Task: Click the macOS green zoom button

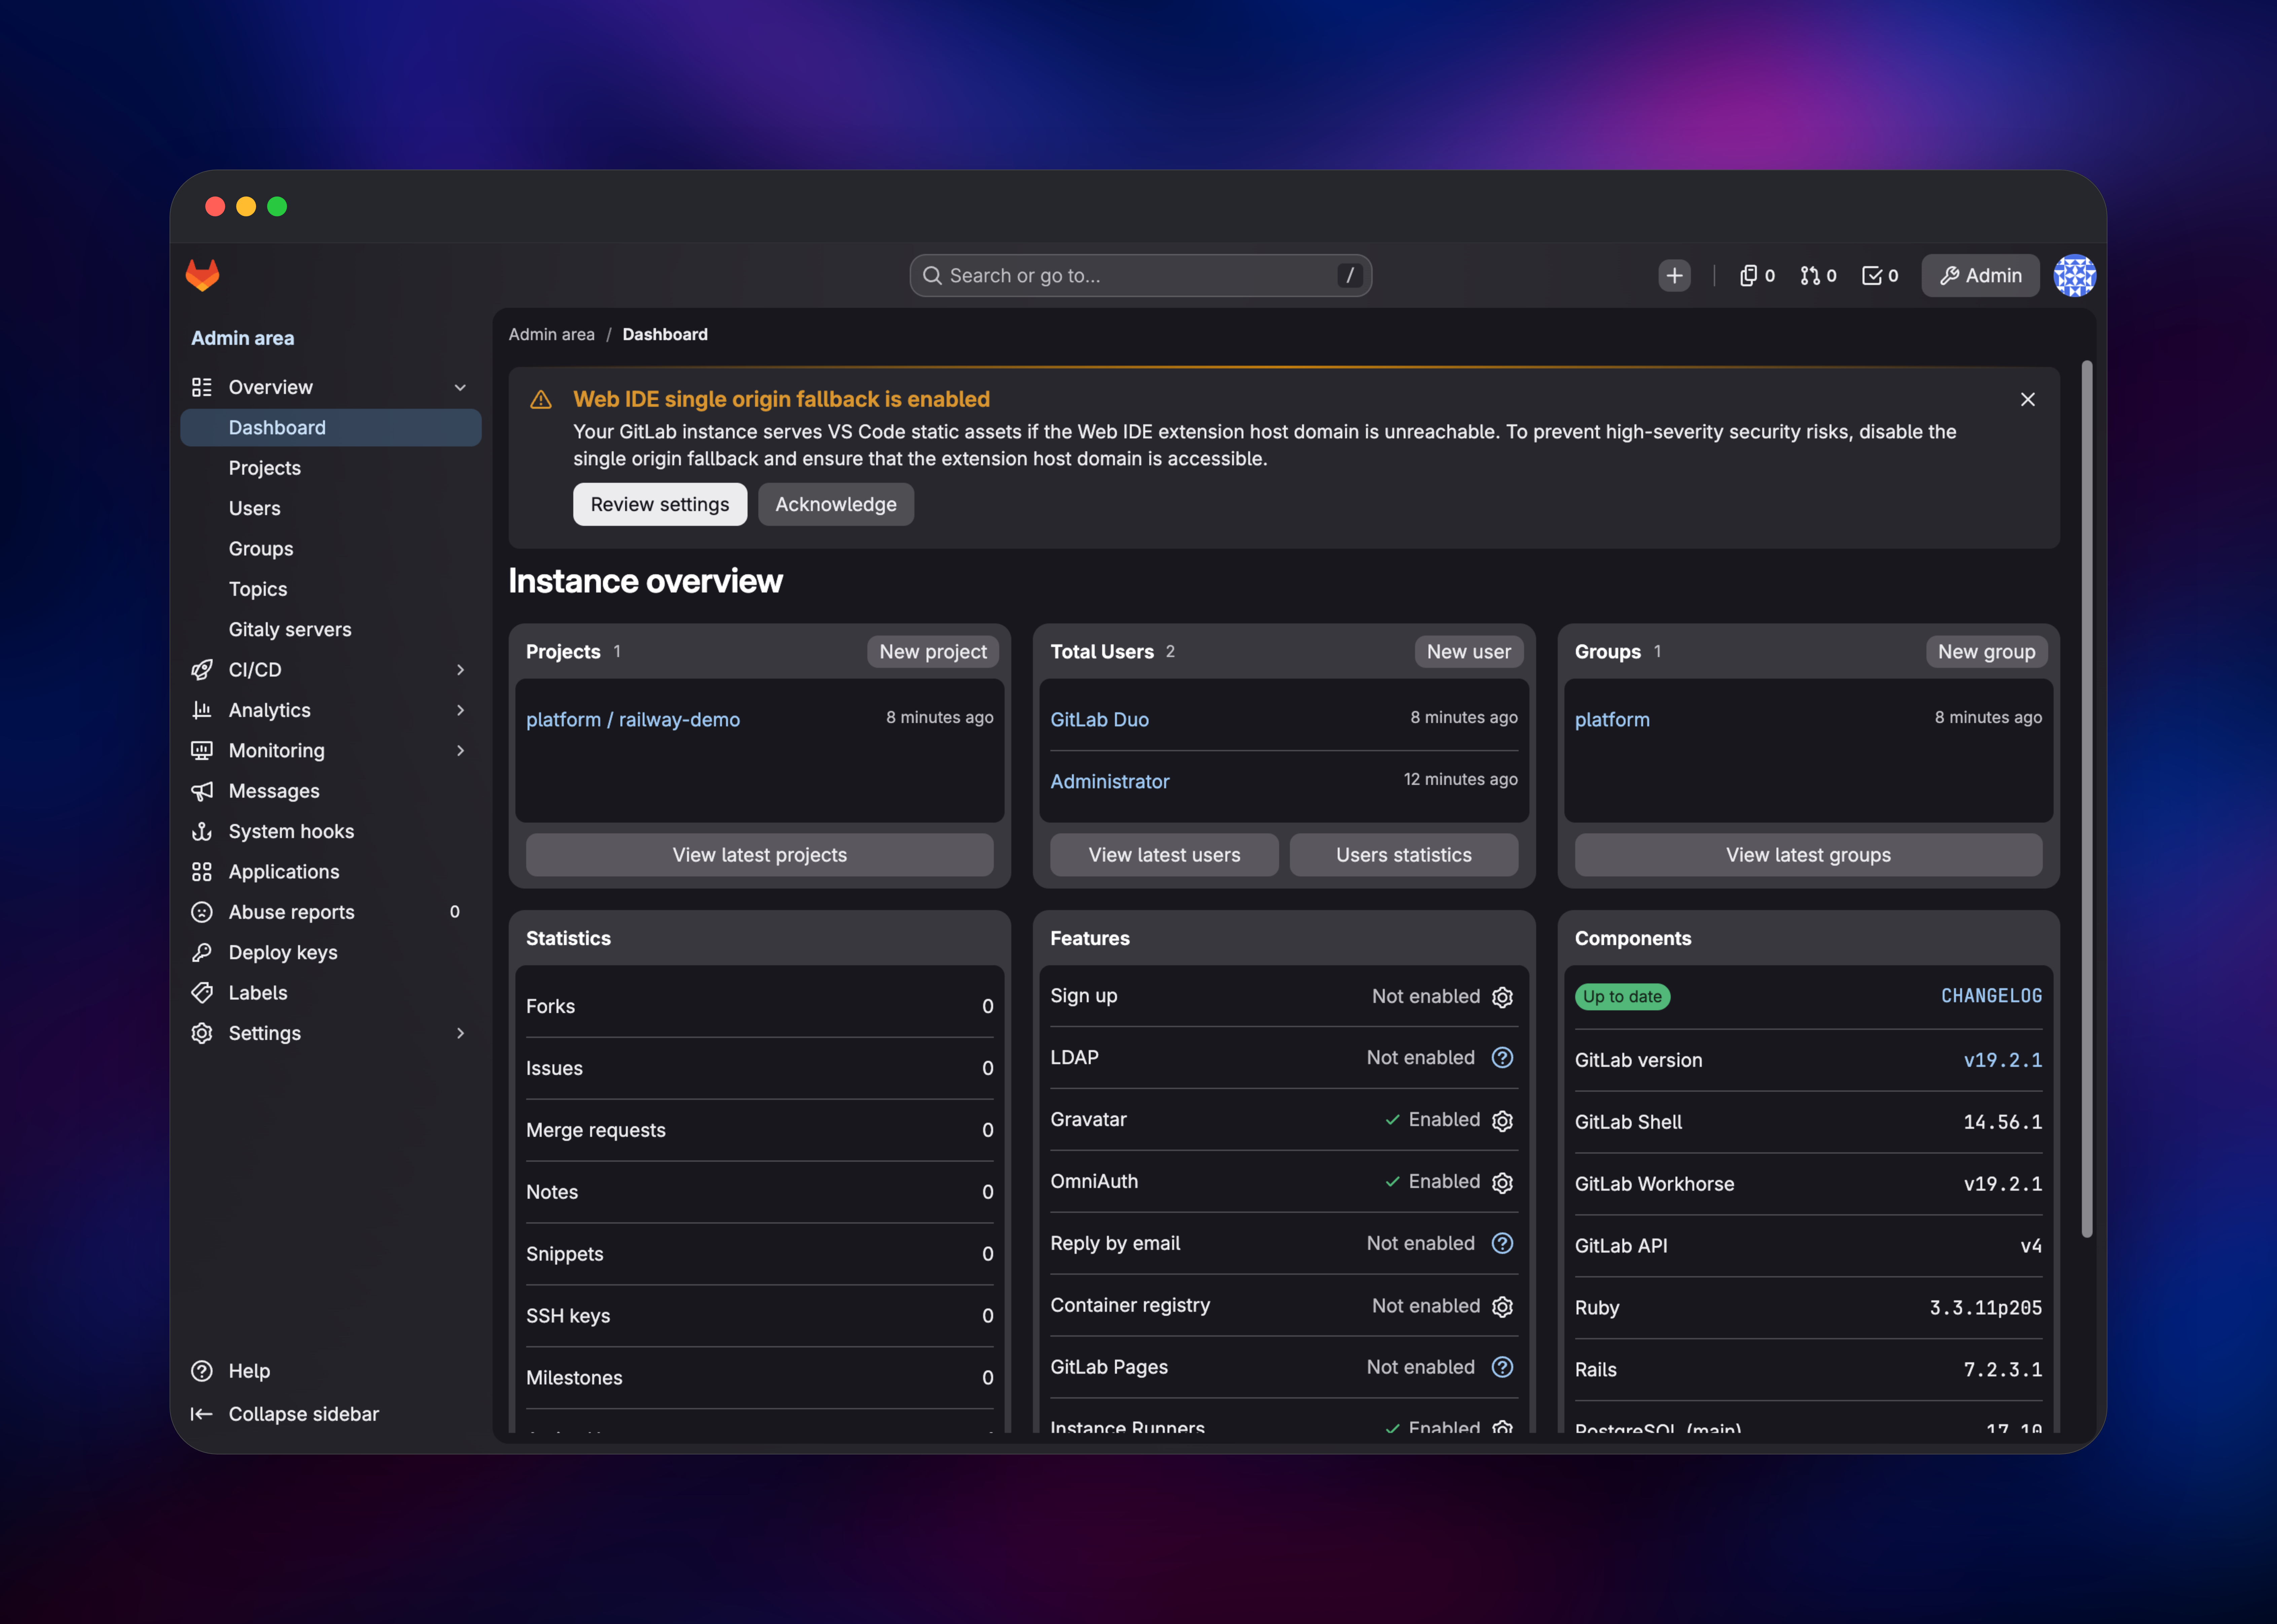Action: (x=277, y=206)
